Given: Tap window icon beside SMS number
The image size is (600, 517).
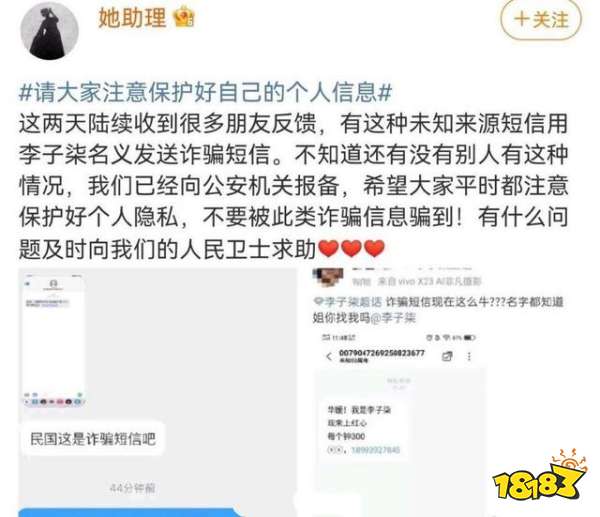Looking at the screenshot, I should (447, 357).
